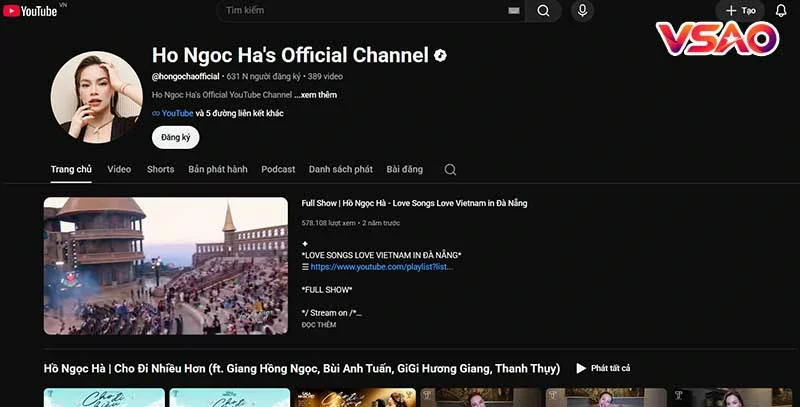Click the */ Stream on /* description line
This screenshot has width=800, height=407.
(x=332, y=313)
